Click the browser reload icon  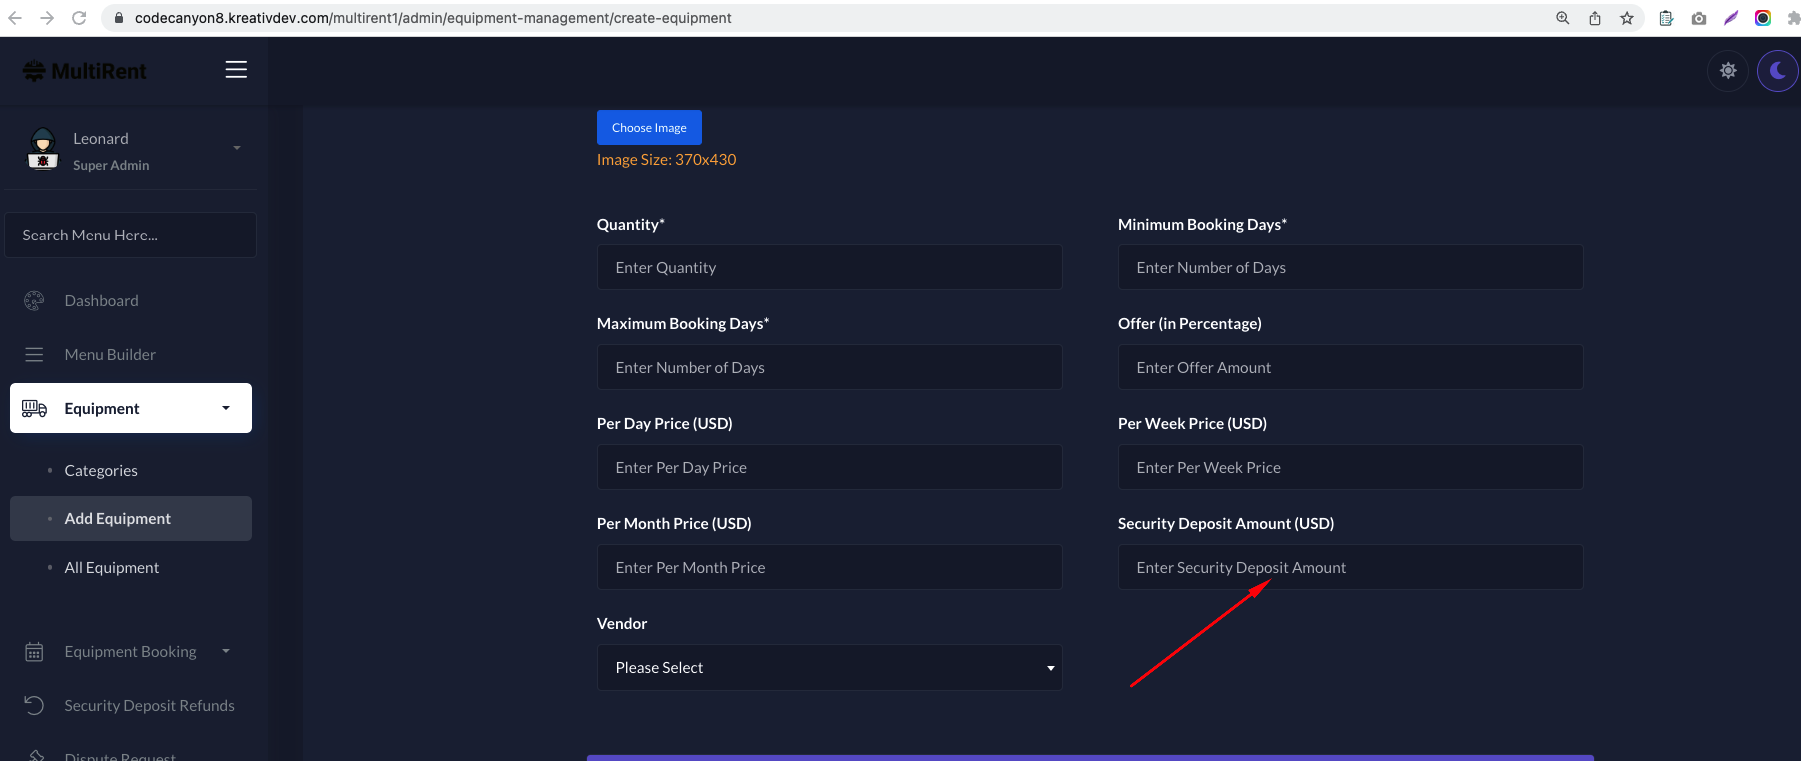click(x=79, y=18)
